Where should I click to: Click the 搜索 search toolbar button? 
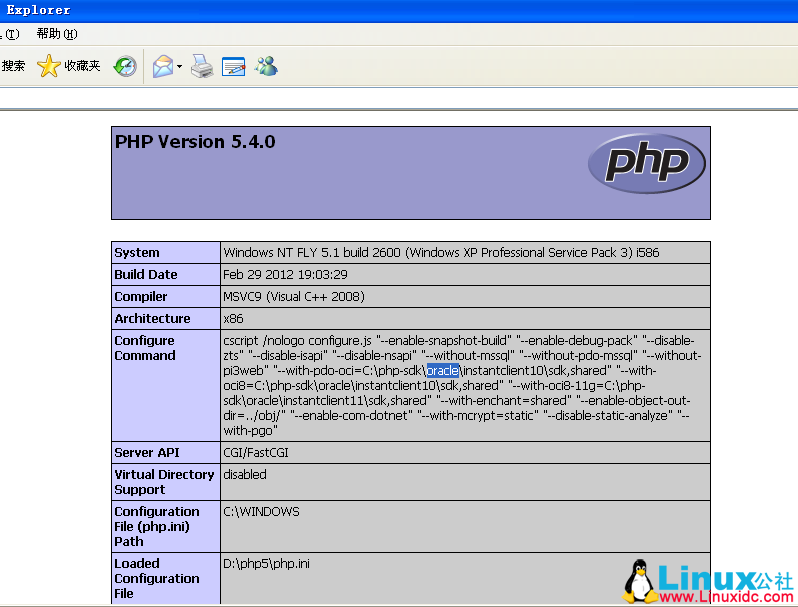(13, 66)
